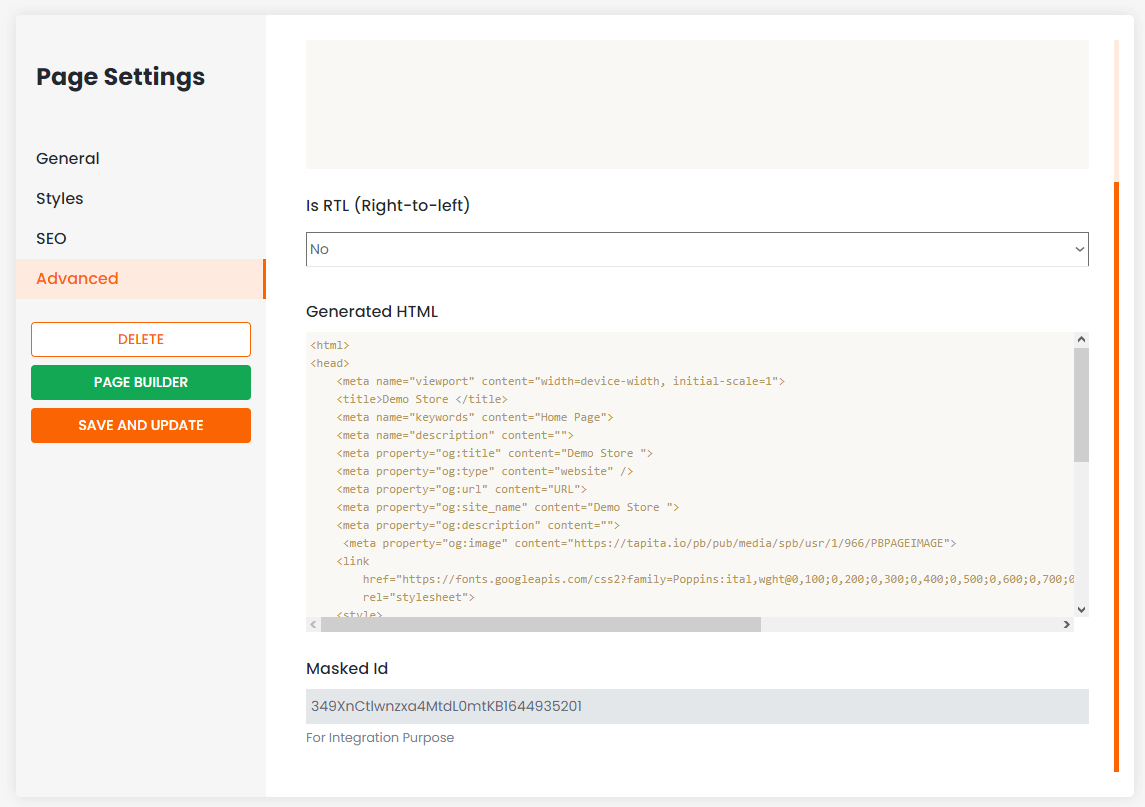This screenshot has height=807, width=1145.
Task: Click the right arrow of HTML horizontal scrollbar
Action: click(1066, 624)
